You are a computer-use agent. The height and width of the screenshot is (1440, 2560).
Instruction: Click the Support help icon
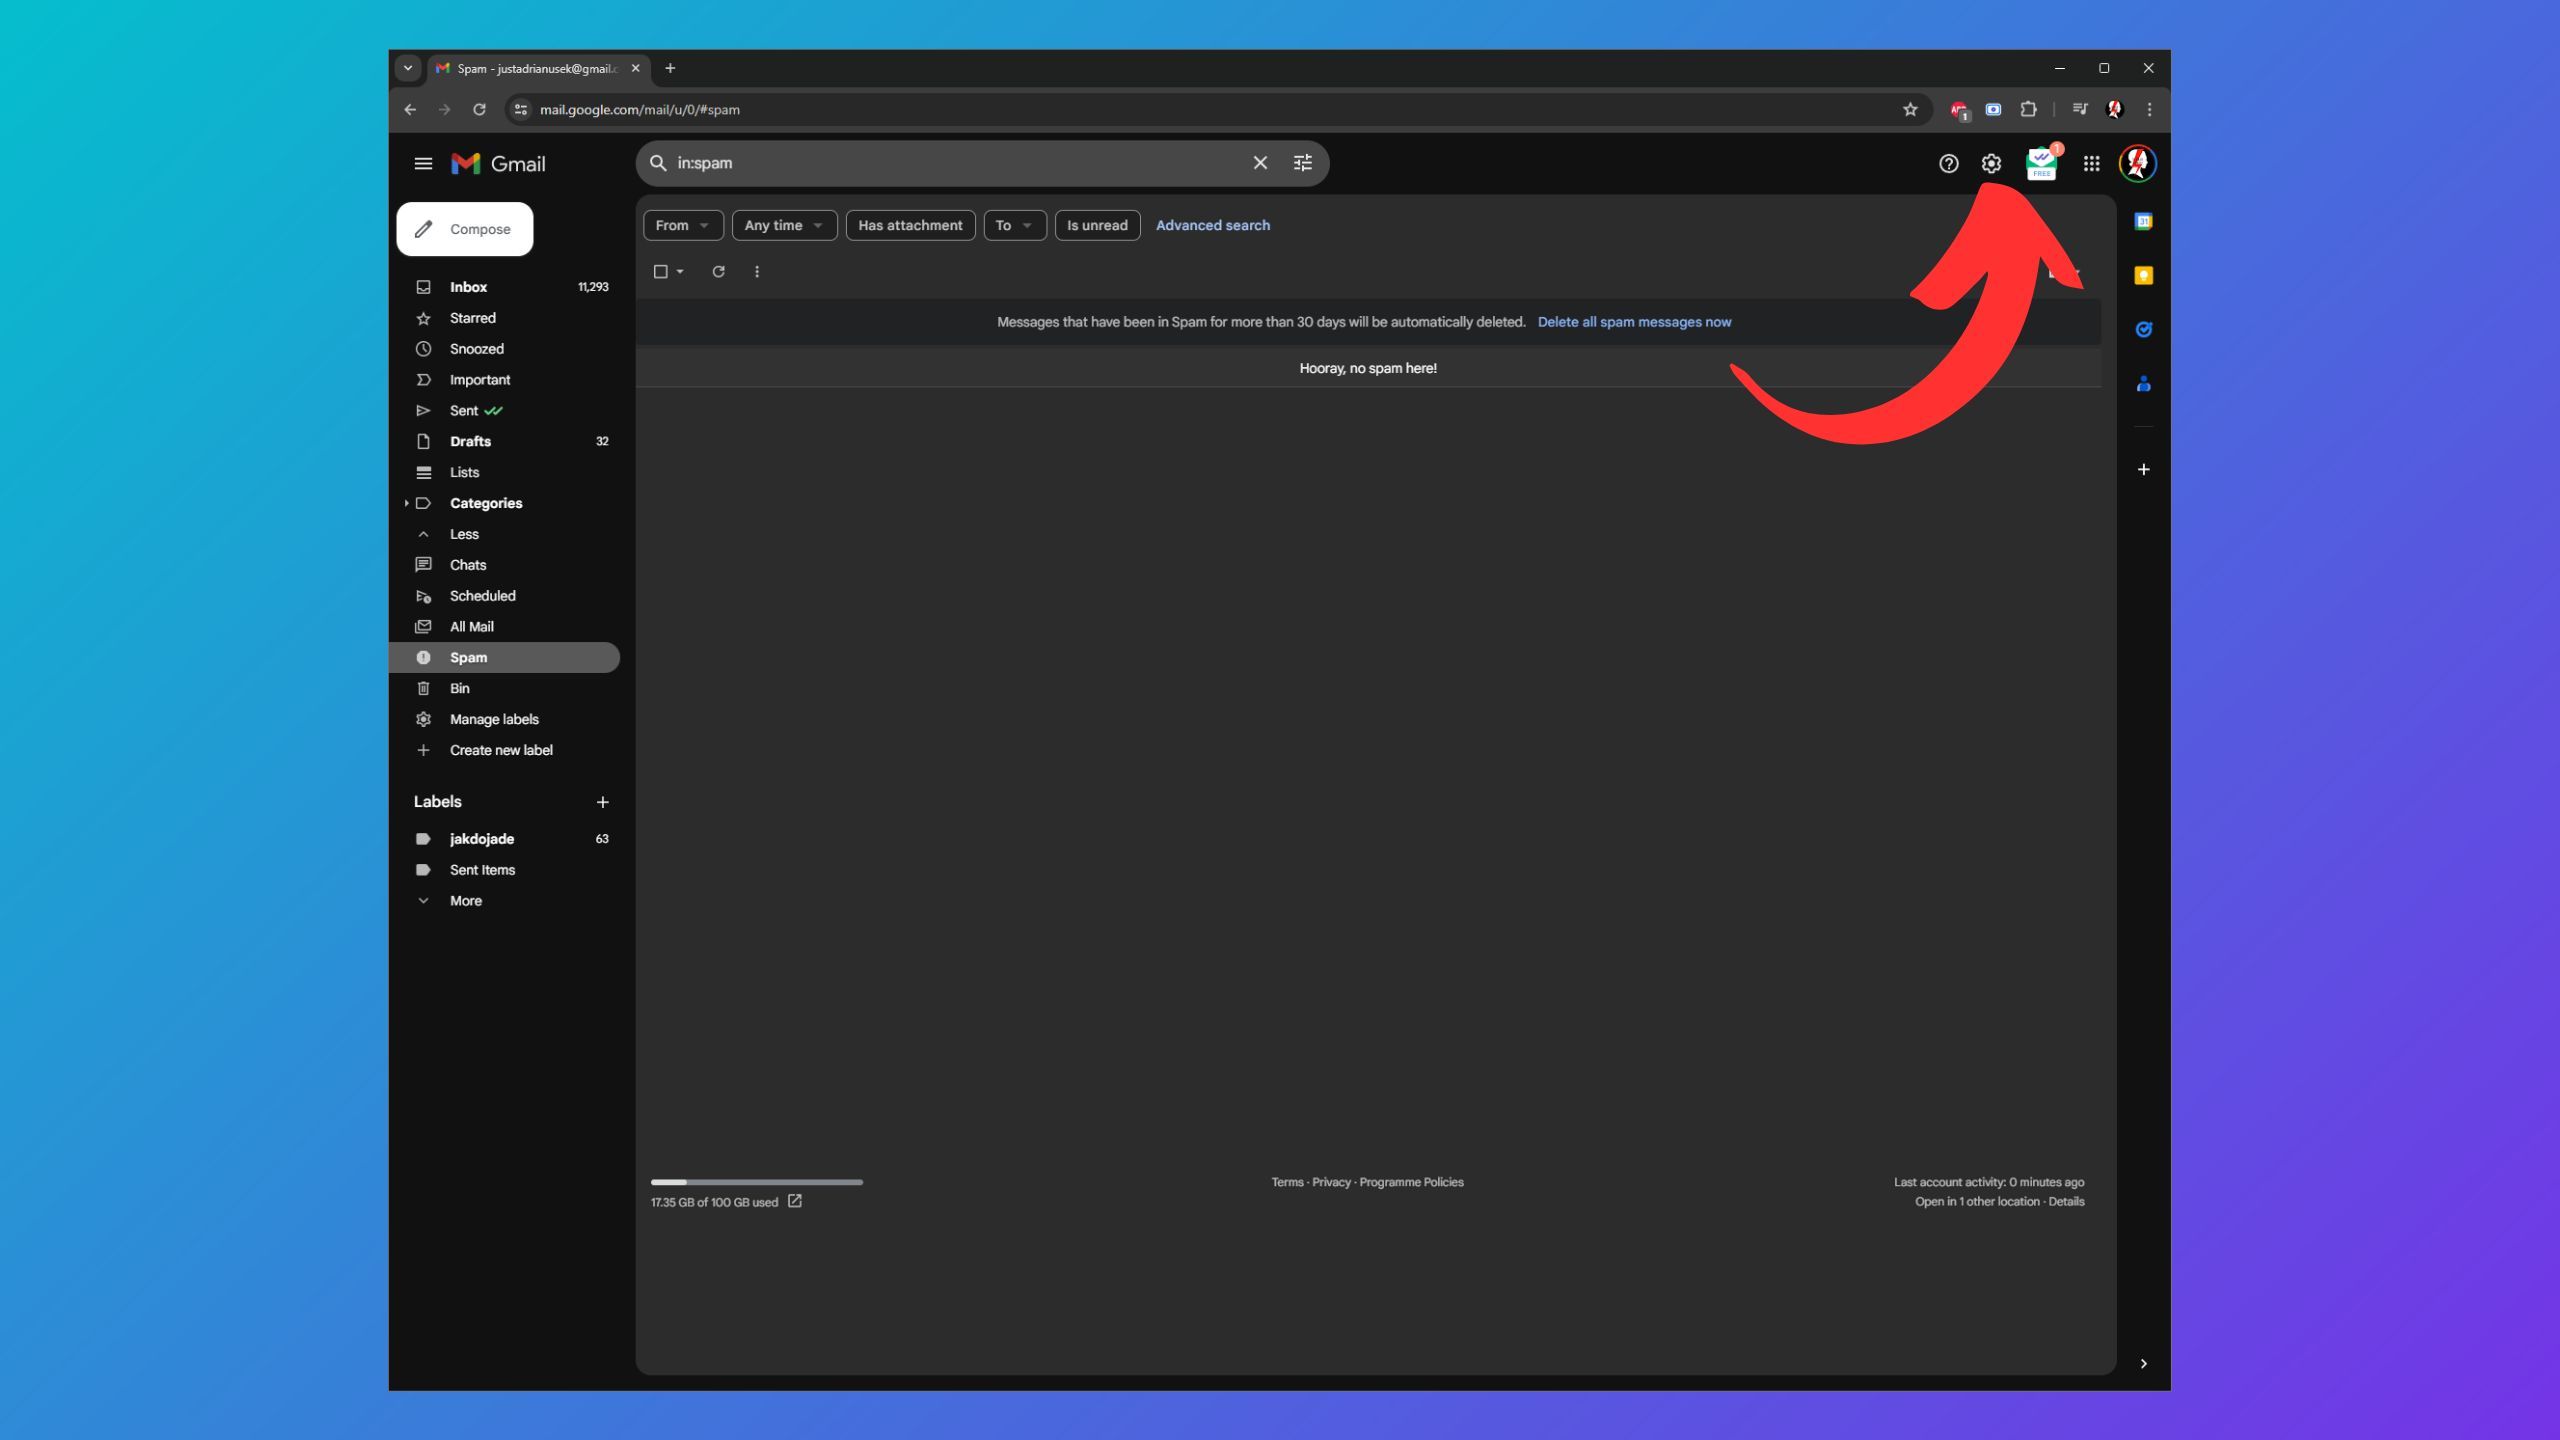pyautogui.click(x=1948, y=163)
